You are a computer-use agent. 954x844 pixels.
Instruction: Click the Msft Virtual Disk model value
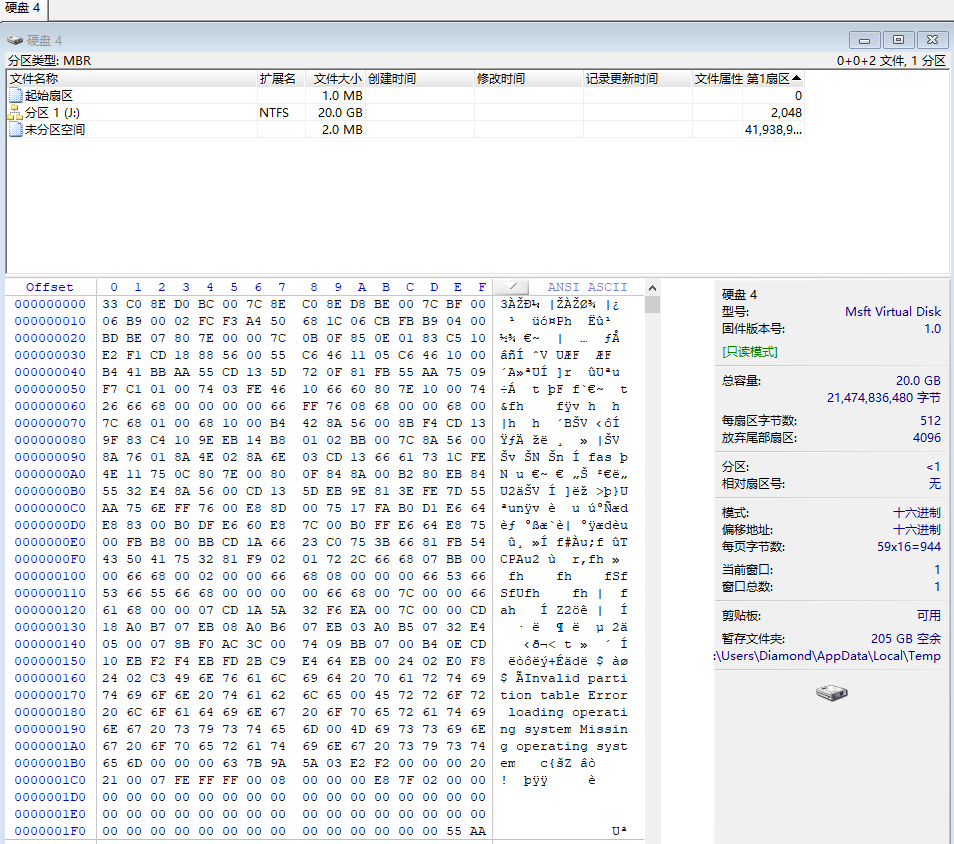coord(893,312)
